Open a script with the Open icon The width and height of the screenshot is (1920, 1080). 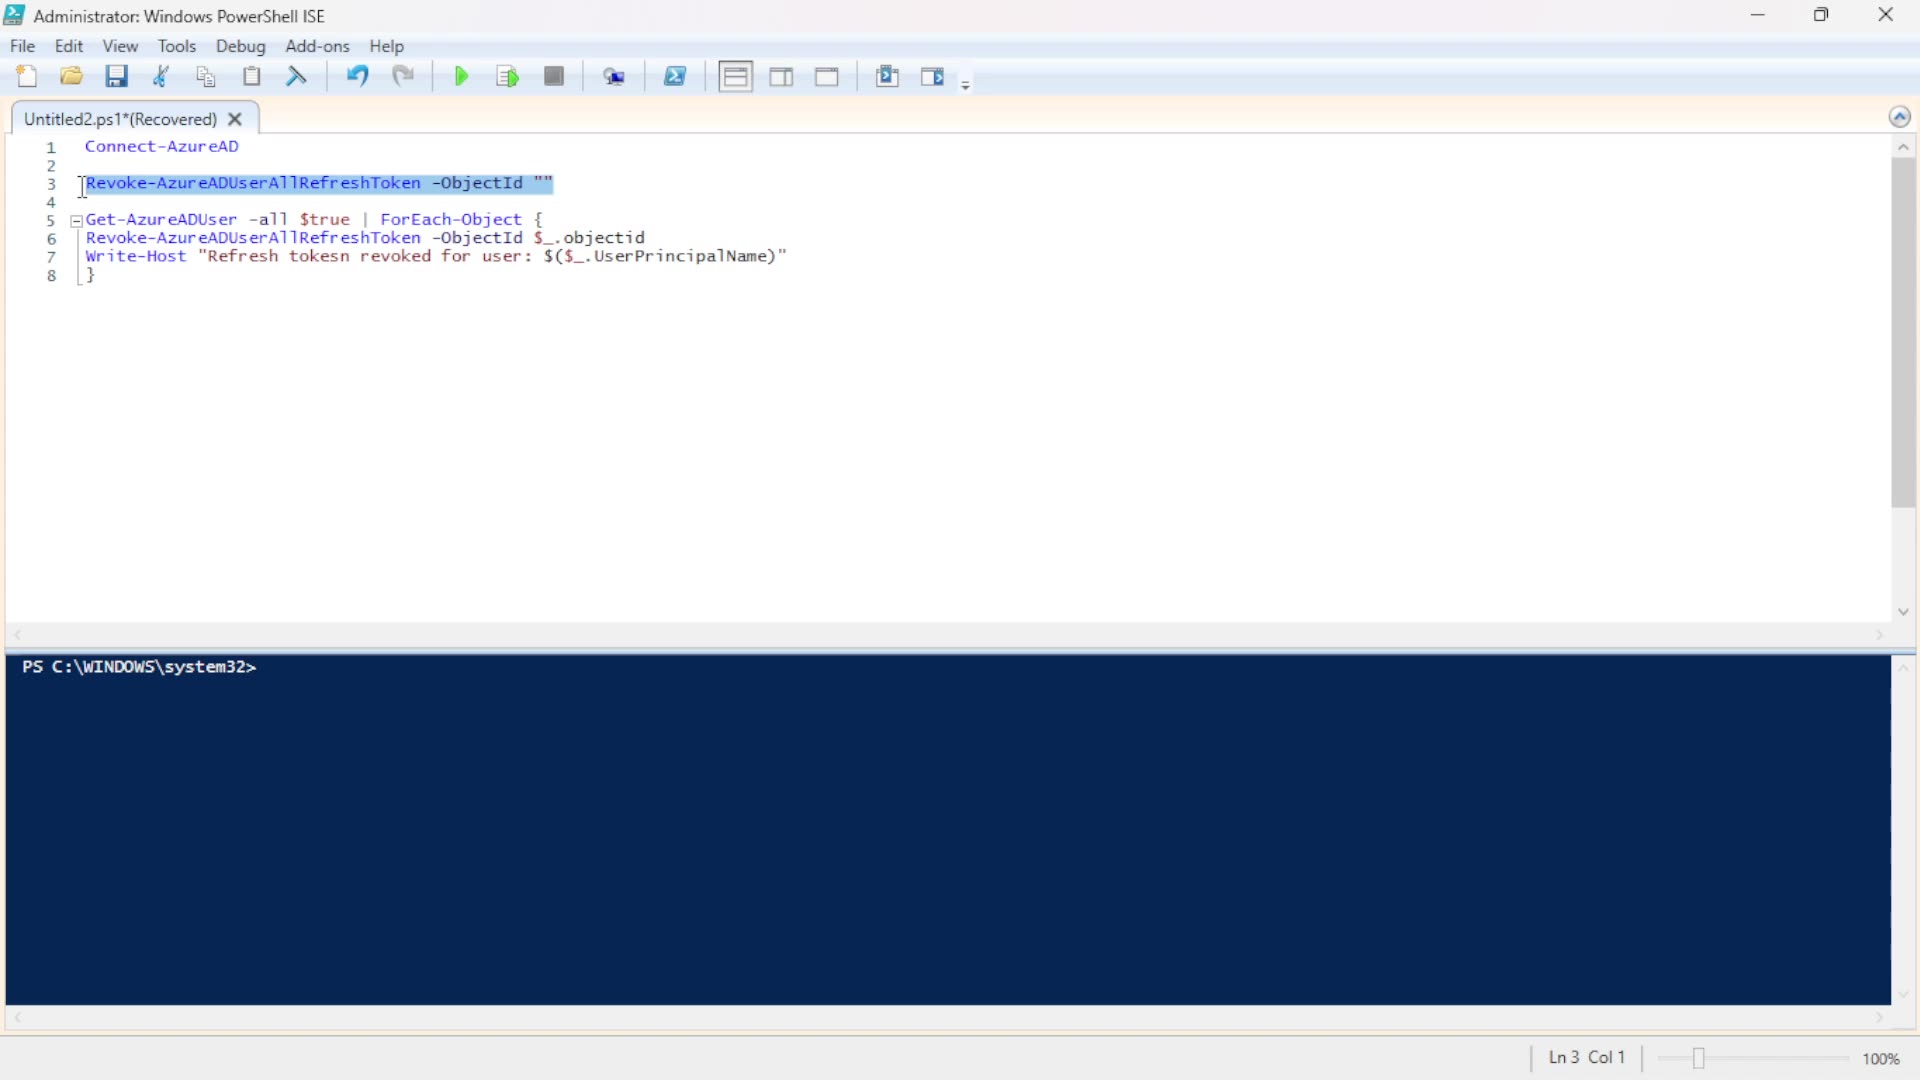[x=70, y=76]
